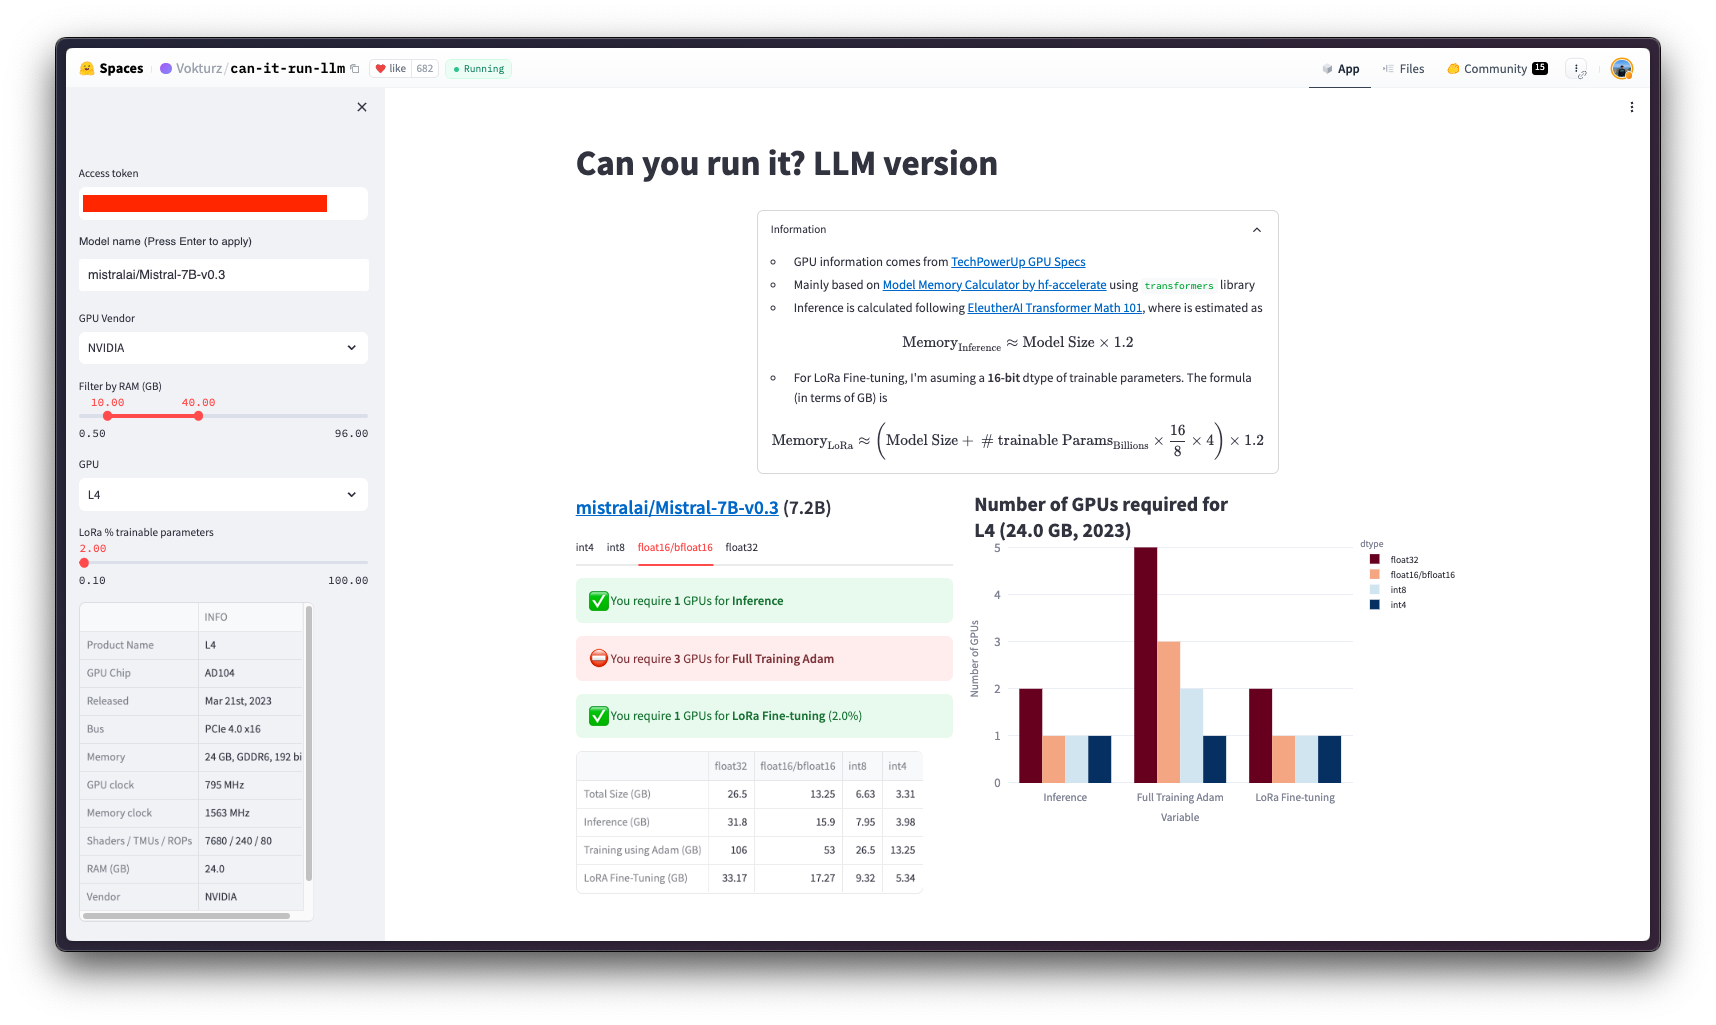Click the GPU info table vertical scrollbar
This screenshot has width=1716, height=1025.
(309, 742)
